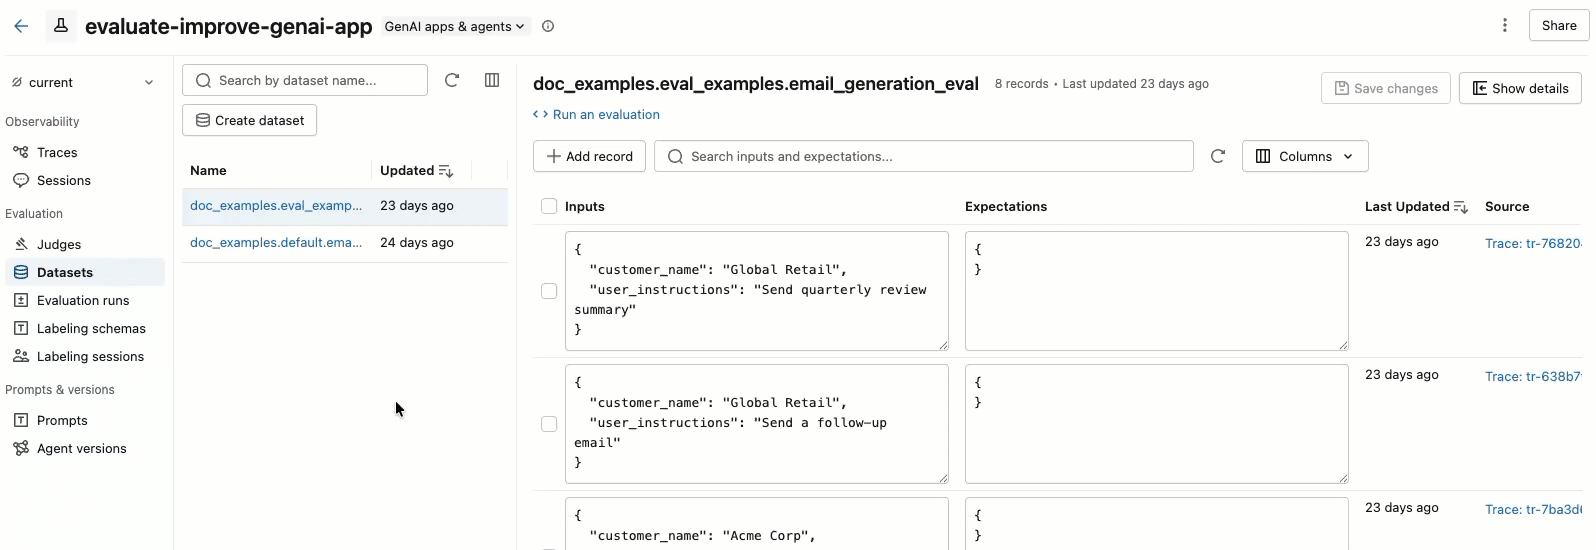This screenshot has height=550, width=1596.
Task: Check the follow-up email record
Action: point(549,424)
